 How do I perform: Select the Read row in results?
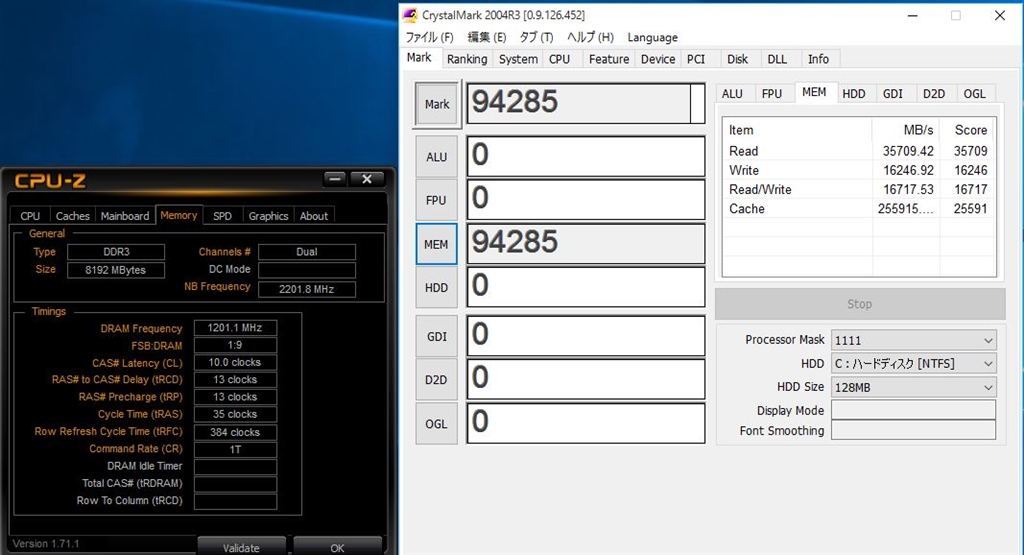[859, 151]
